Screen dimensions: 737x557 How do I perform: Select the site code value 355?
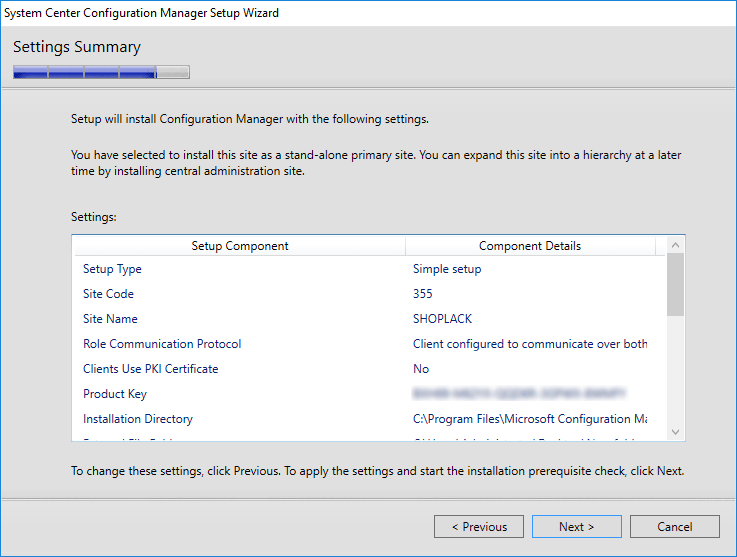click(x=423, y=294)
